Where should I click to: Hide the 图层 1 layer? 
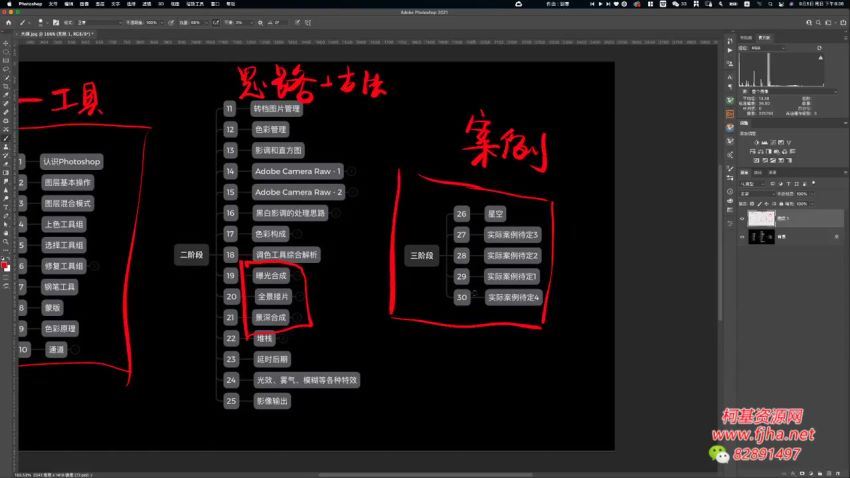coord(742,218)
